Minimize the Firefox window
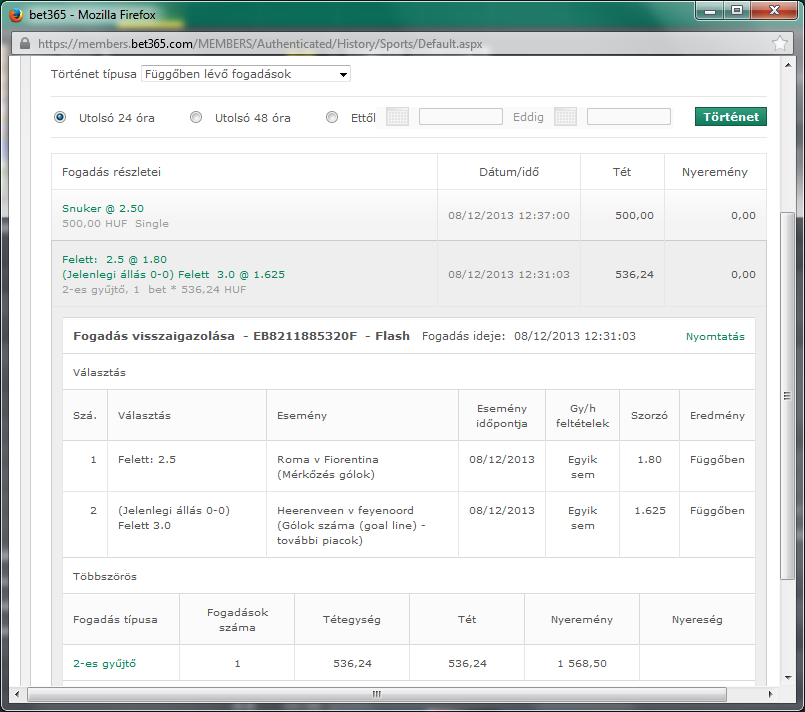805x712 pixels. [x=711, y=11]
